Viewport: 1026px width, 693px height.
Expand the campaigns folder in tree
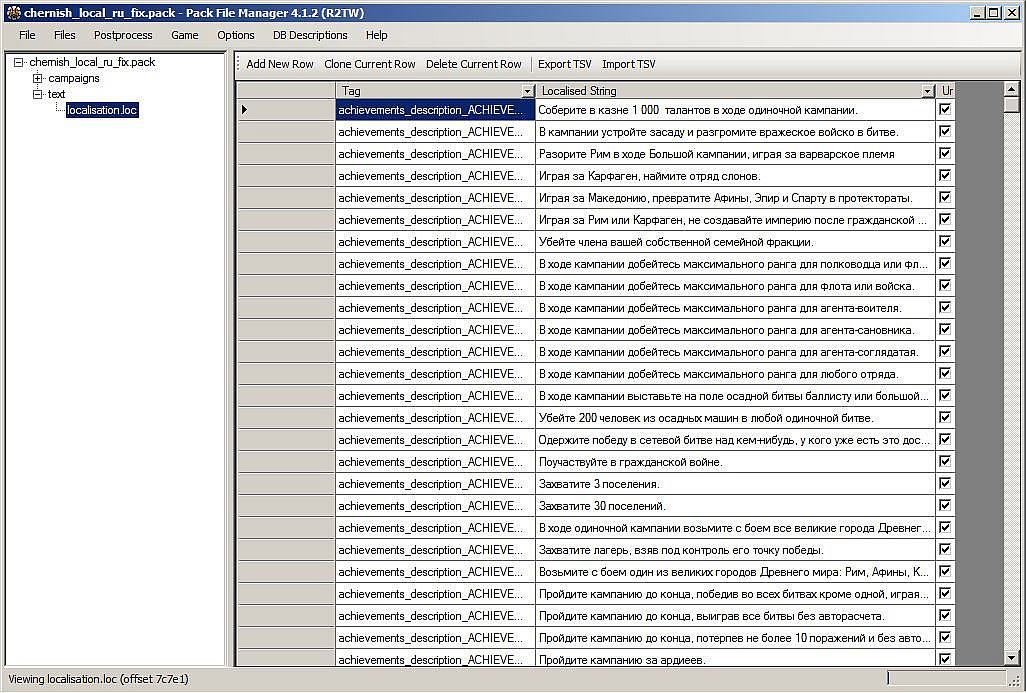click(38, 78)
